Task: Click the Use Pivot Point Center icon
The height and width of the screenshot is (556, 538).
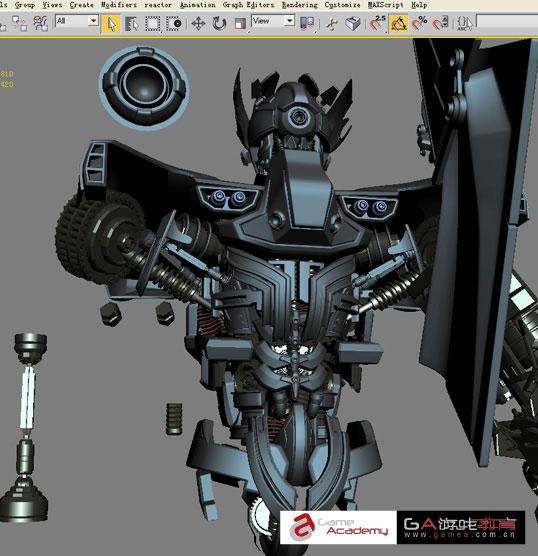Action: [307, 23]
